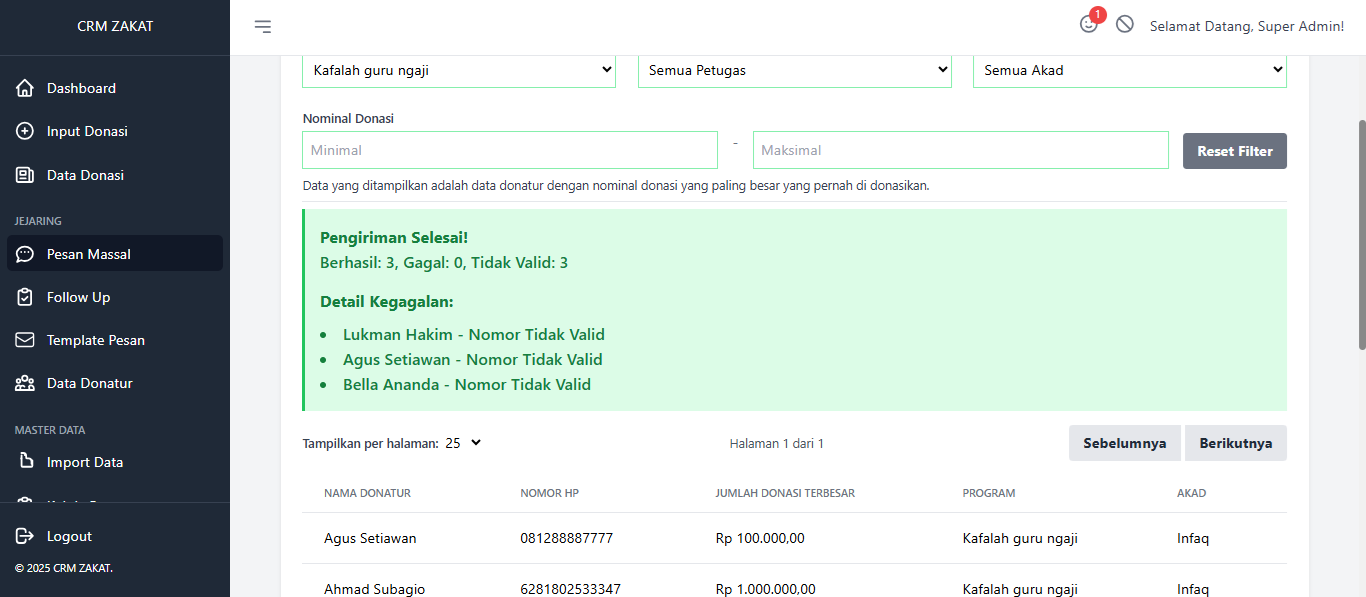Click the Berikutnya pagination button
Viewport: 1366px width, 597px height.
pyautogui.click(x=1235, y=443)
